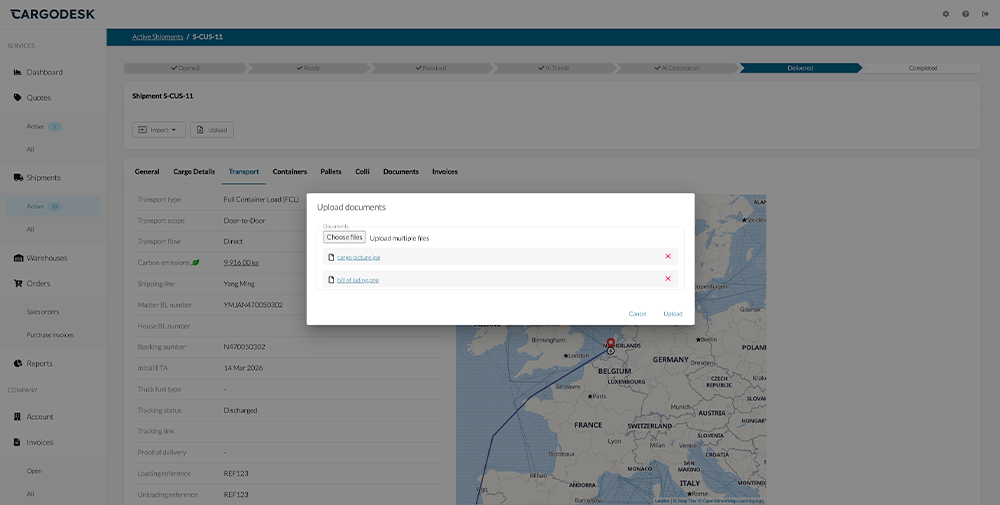Screen dimensions: 1000x505
Task: Open settings via the gear icon
Action: pos(946,14)
